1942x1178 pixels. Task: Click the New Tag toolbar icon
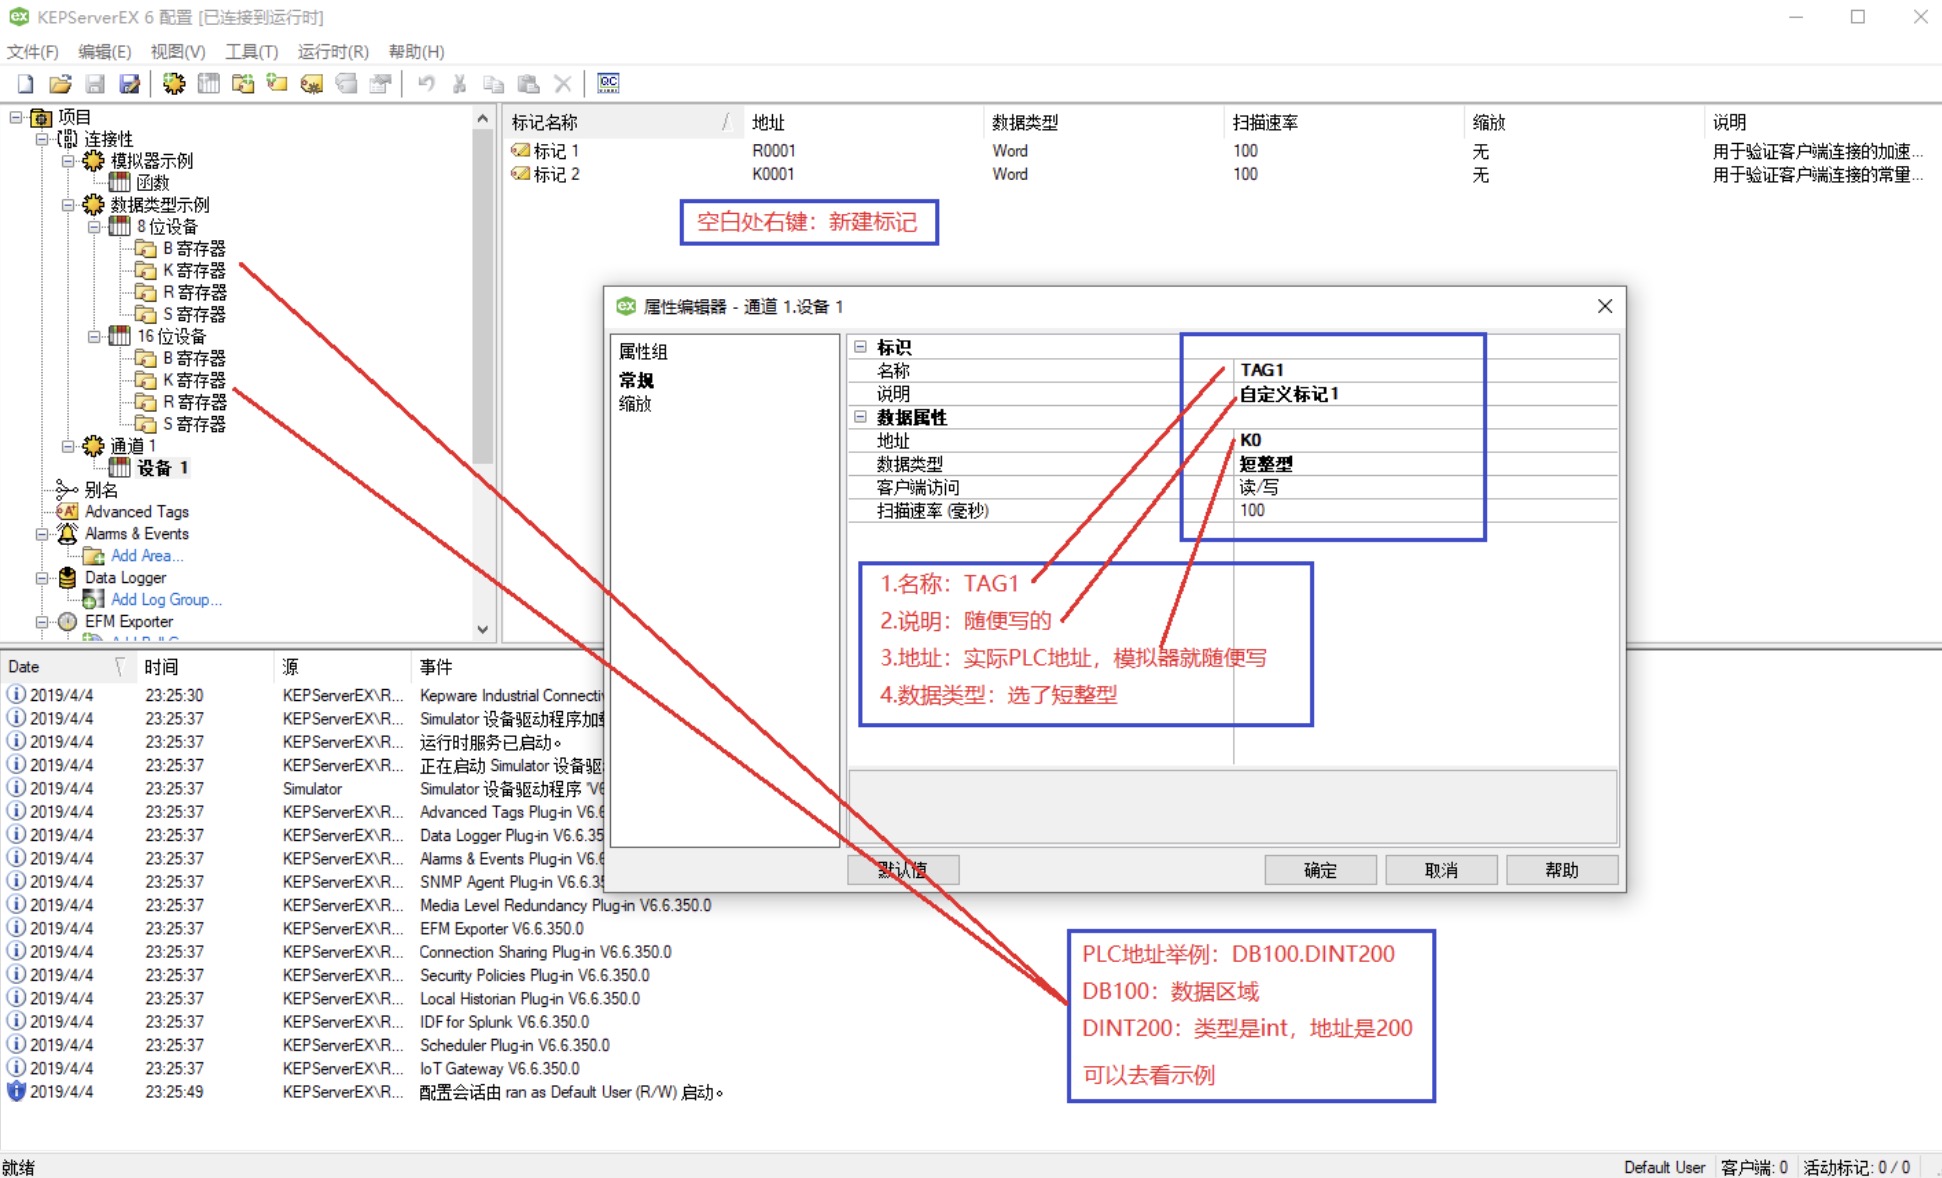pyautogui.click(x=277, y=84)
